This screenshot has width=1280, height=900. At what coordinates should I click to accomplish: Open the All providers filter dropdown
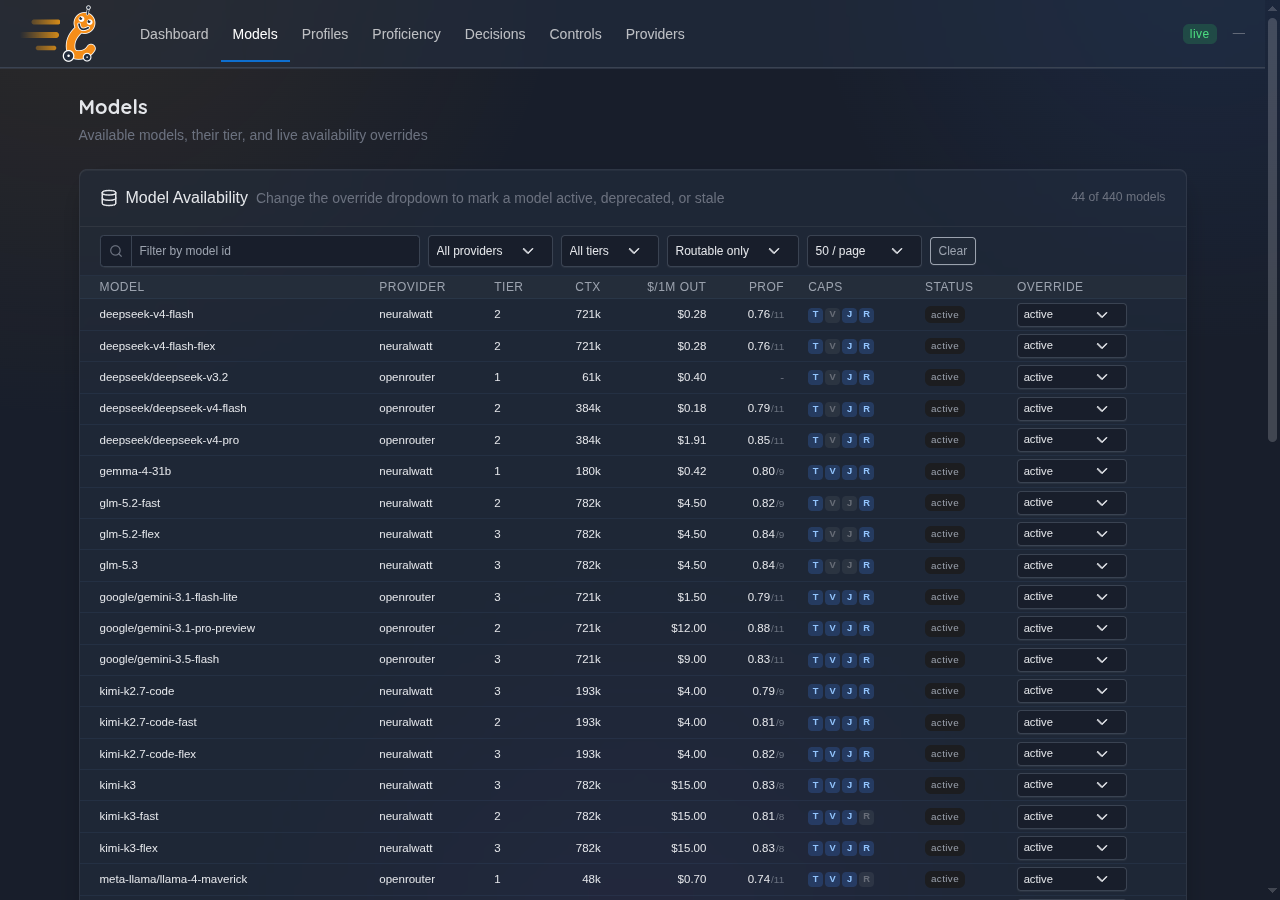coord(490,251)
